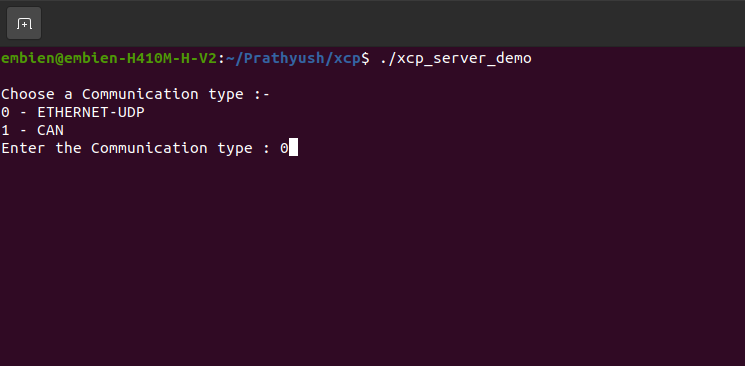The height and width of the screenshot is (366, 745).
Task: Click Communication in the Choose line
Action: [140, 94]
